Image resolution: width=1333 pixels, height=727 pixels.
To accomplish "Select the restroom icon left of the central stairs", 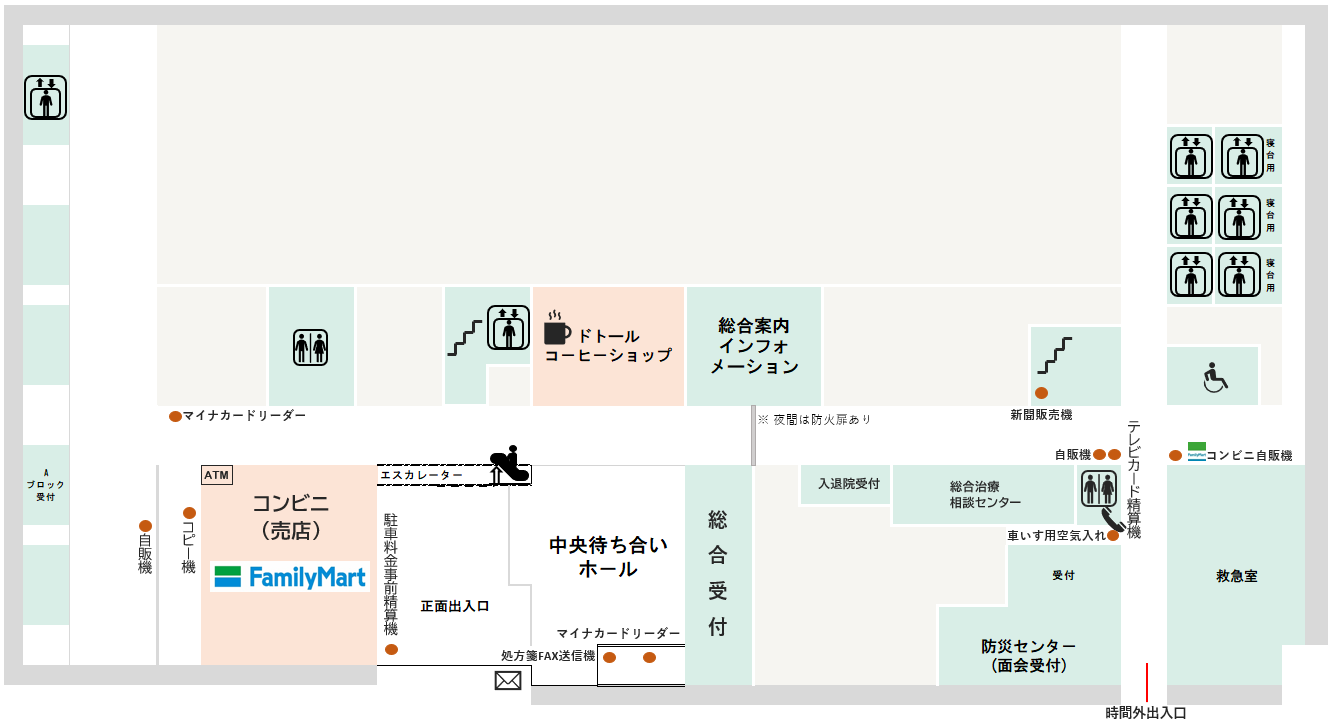I will 310,347.
